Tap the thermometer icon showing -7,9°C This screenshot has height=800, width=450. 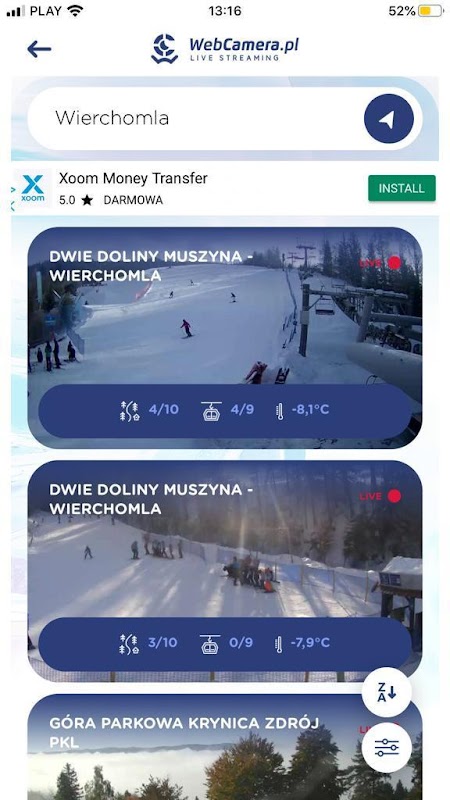click(279, 644)
